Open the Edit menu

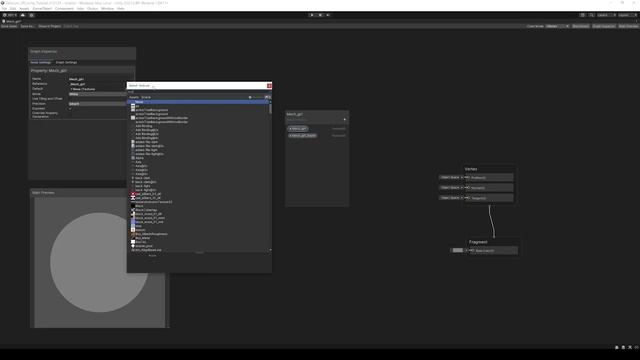[x=13, y=8]
